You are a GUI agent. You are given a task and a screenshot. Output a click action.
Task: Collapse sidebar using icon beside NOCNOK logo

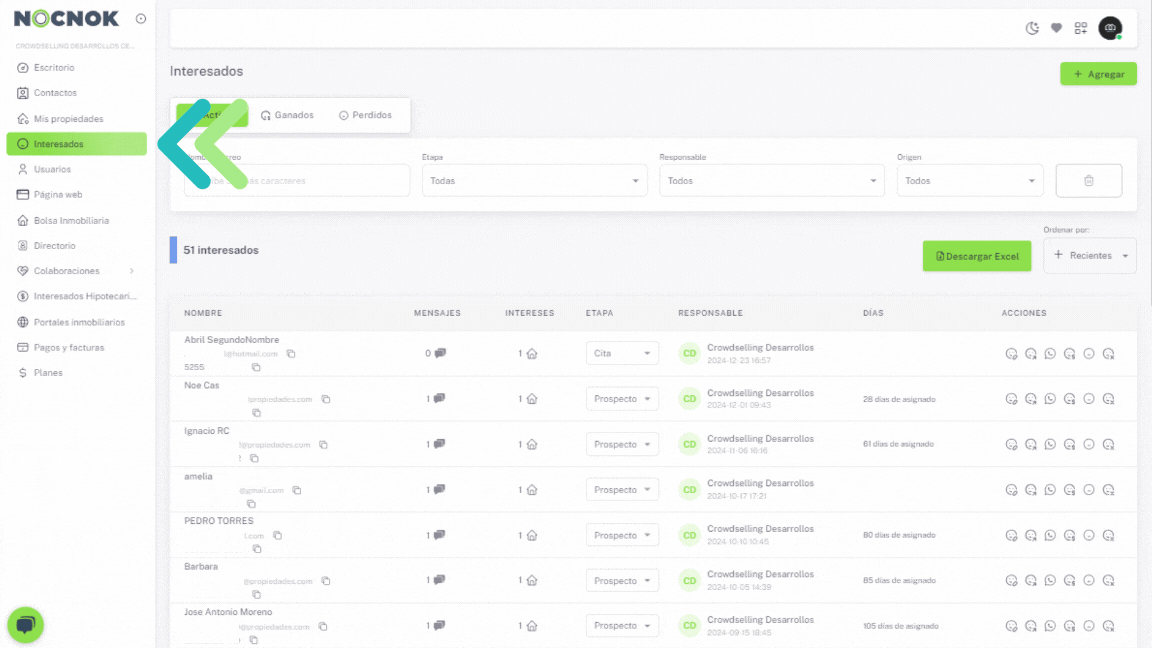click(141, 18)
